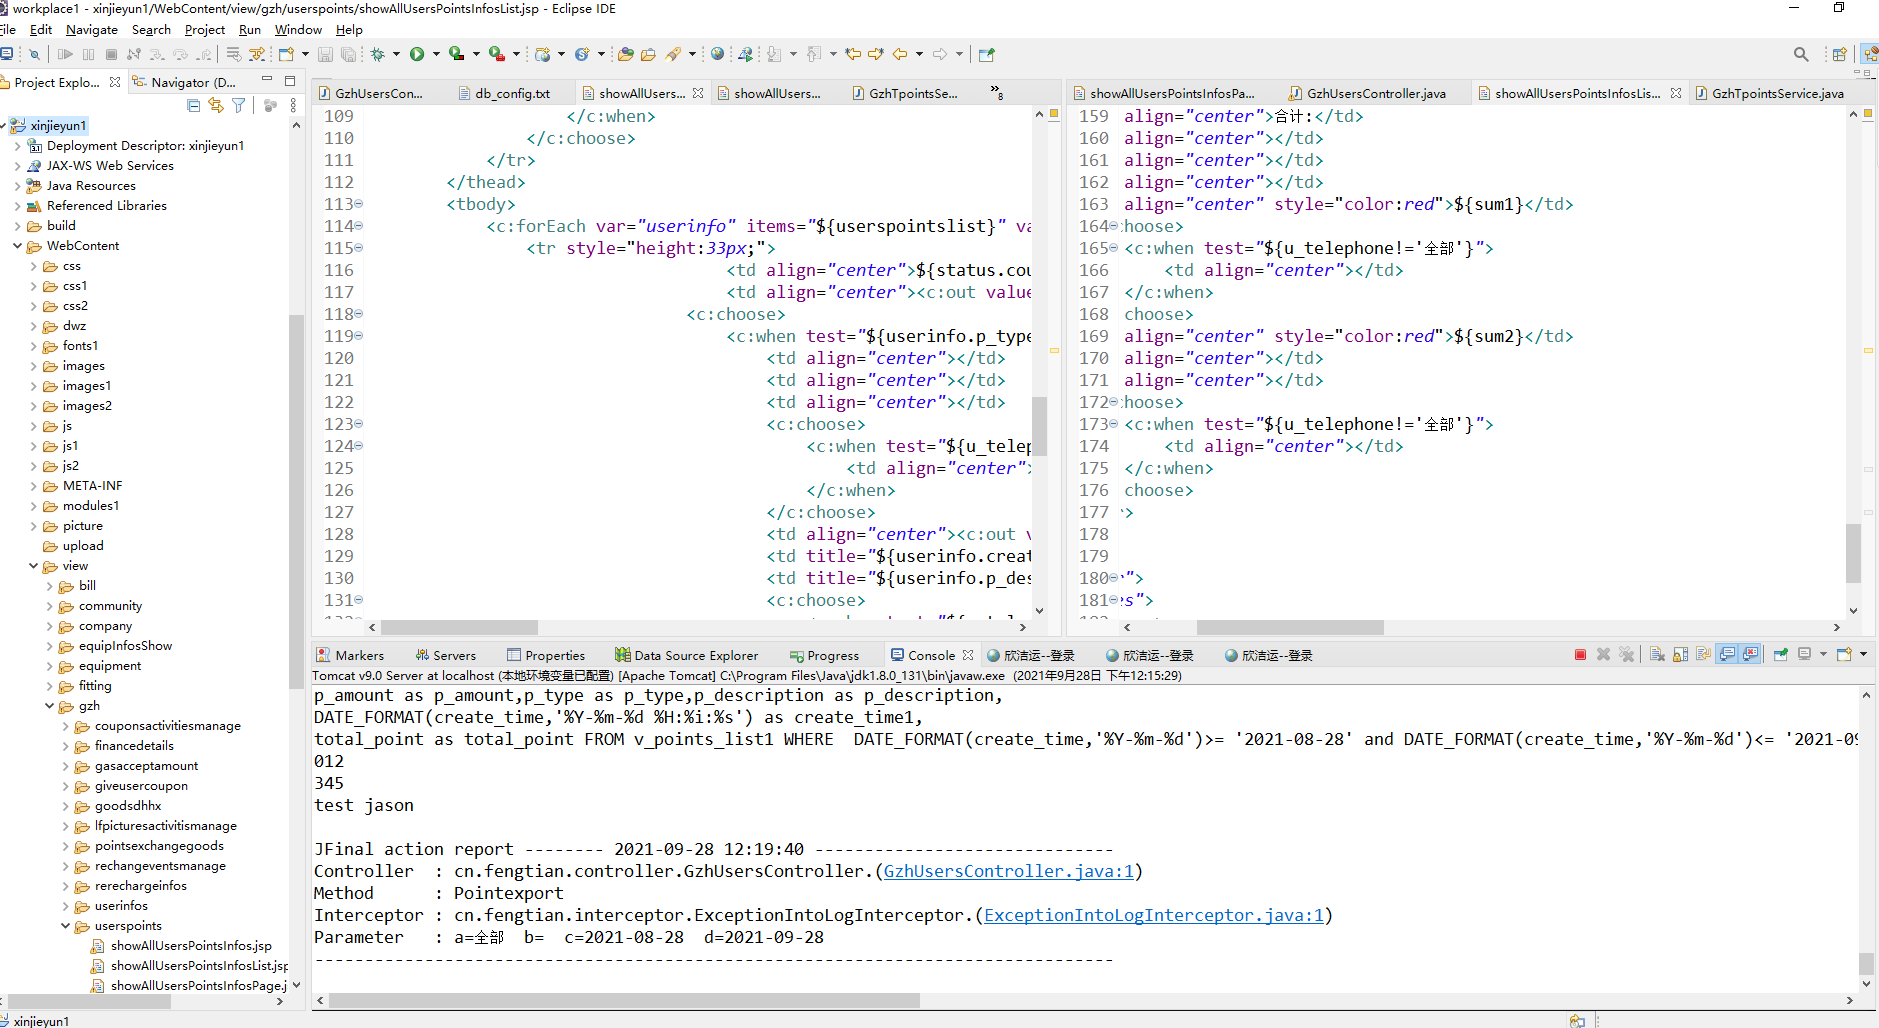Viewport: 1879px width, 1028px height.
Task: Toggle Scroll Lock in the console
Action: coord(1680,655)
